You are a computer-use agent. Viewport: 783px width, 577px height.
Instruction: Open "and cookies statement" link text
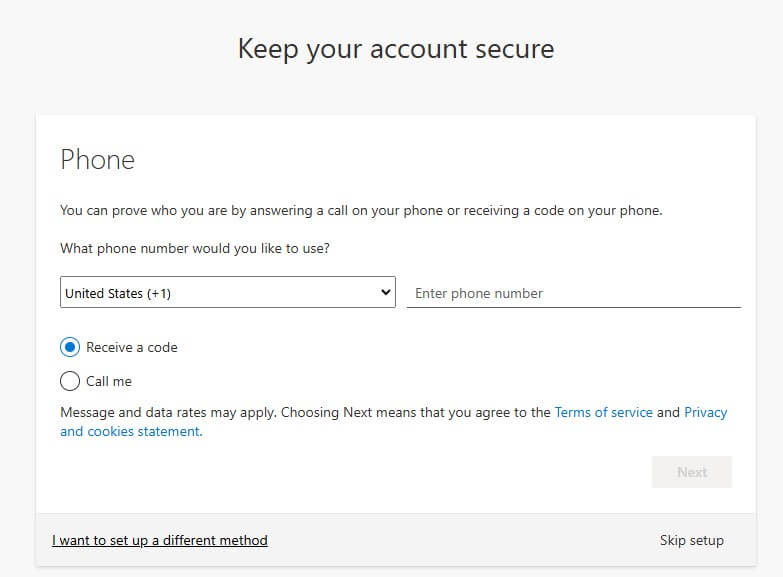pyautogui.click(x=130, y=432)
